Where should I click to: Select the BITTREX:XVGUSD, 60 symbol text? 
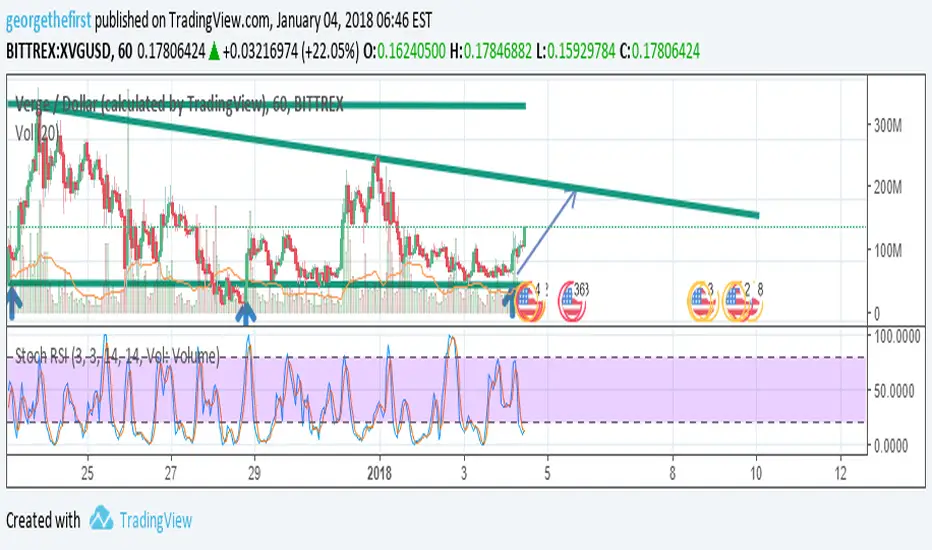tap(70, 51)
